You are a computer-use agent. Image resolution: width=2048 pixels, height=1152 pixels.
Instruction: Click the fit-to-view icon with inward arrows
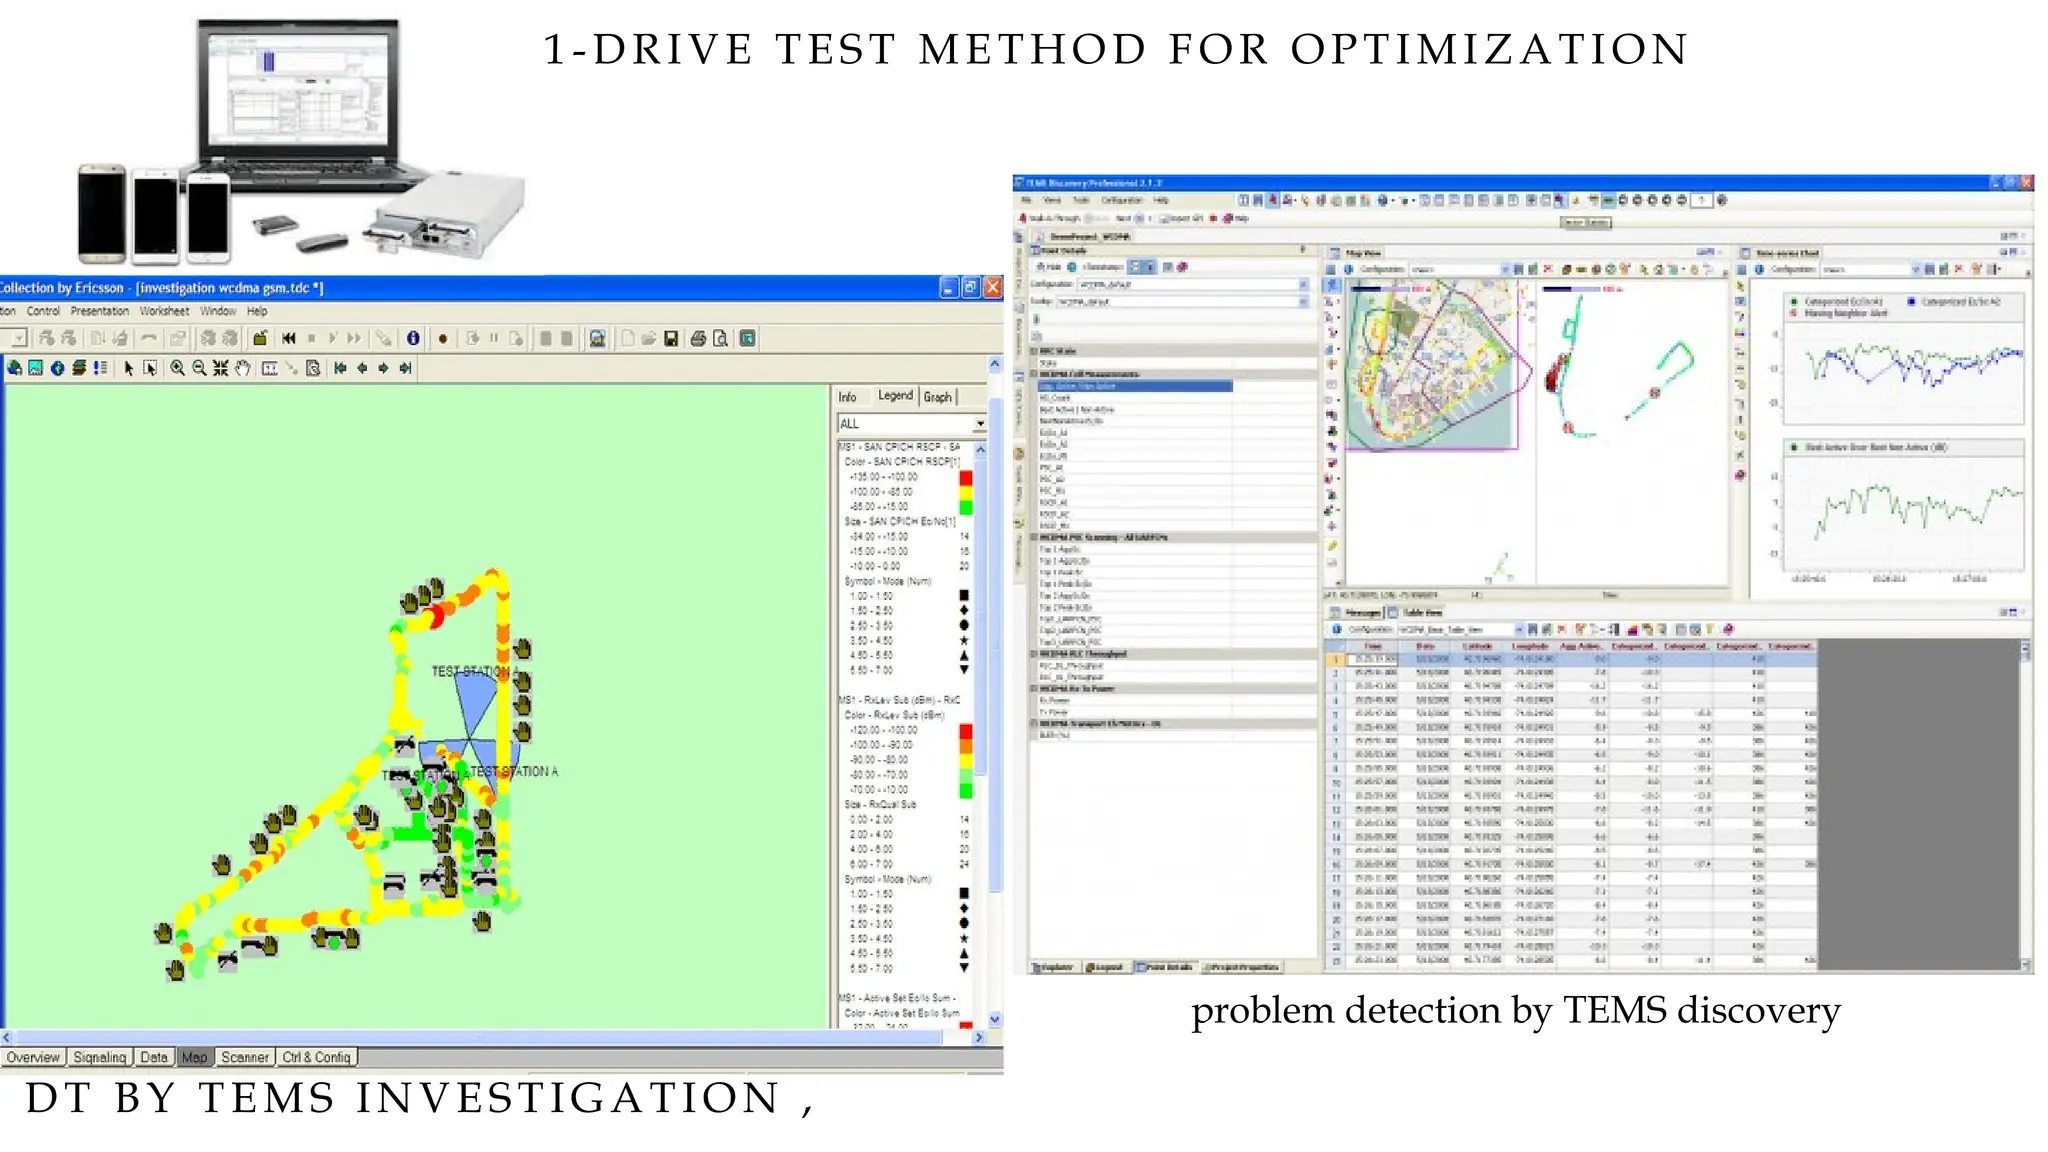pos(220,369)
